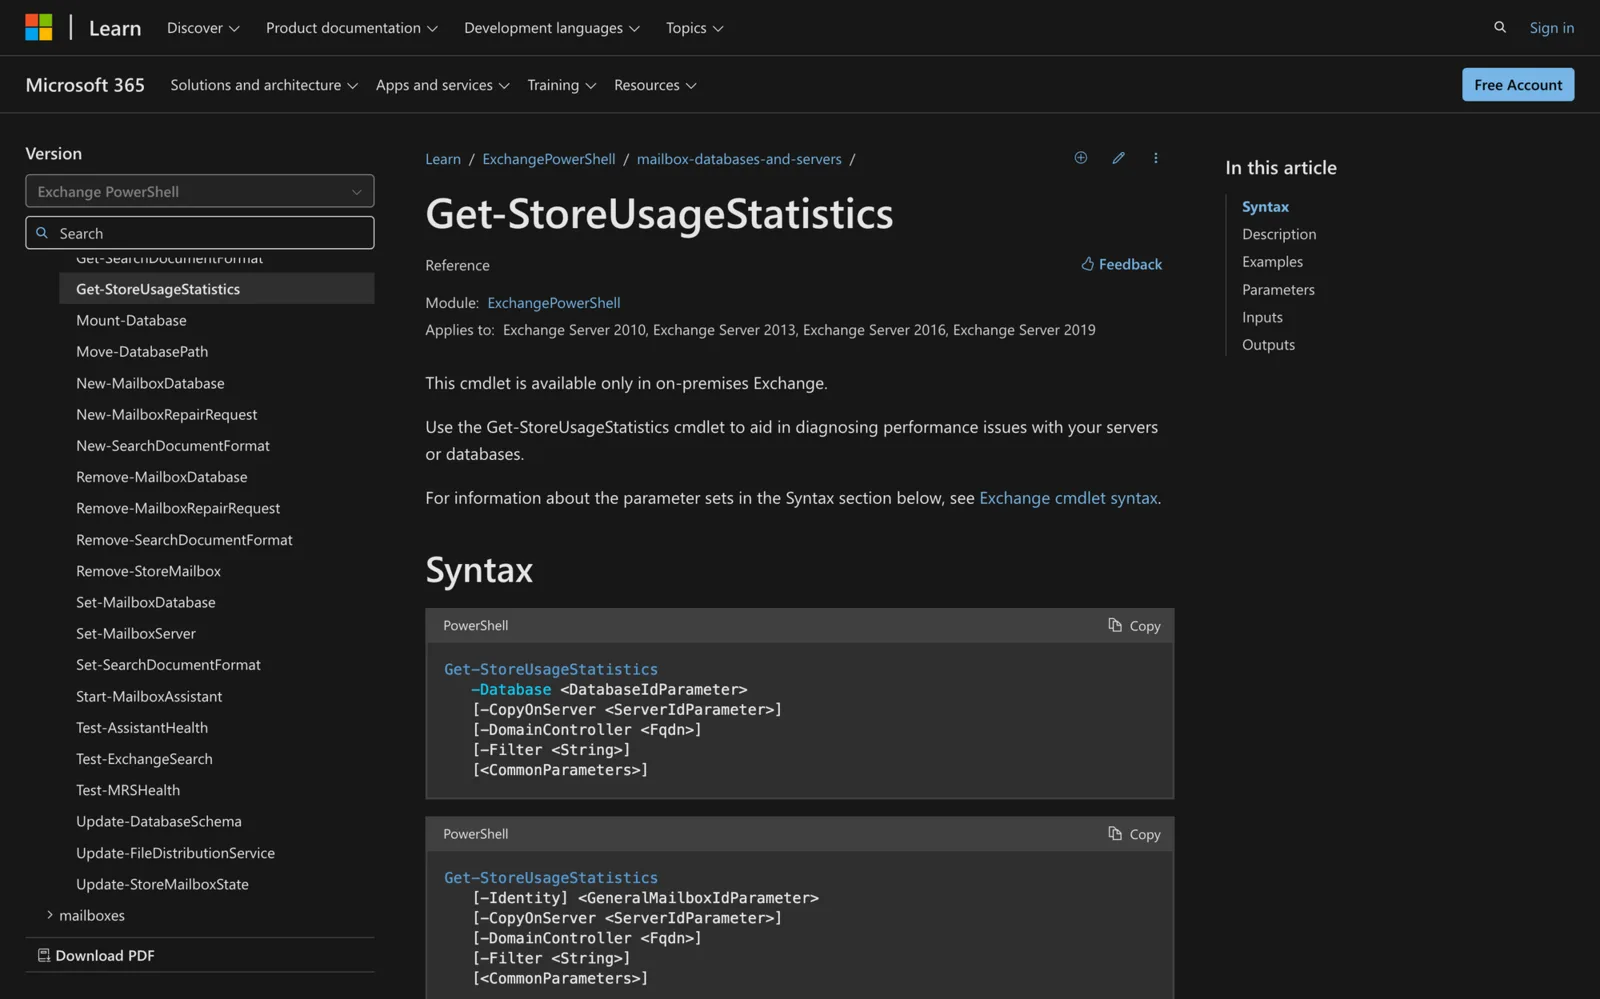Open the search magnifier icon in header

coord(1499,27)
